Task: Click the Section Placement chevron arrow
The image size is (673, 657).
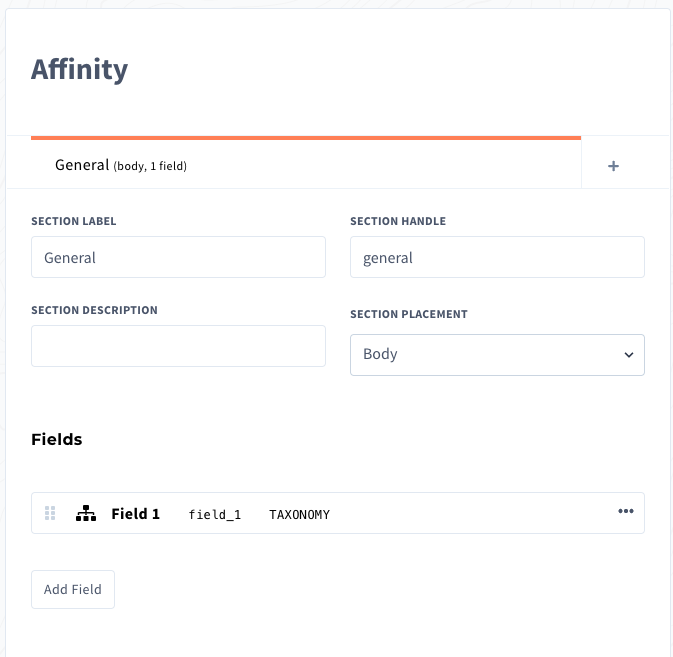Action: point(629,355)
